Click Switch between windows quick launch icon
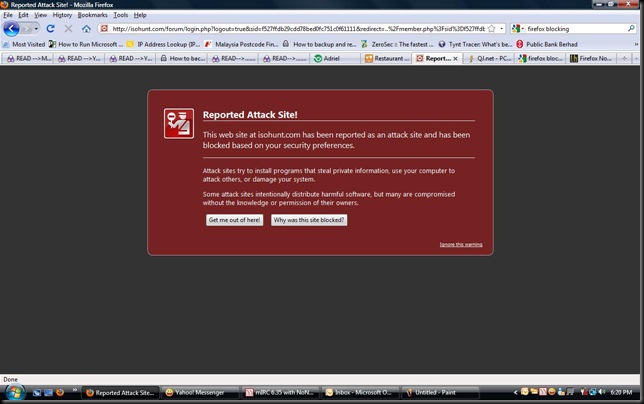This screenshot has height=404, width=644. coord(48,393)
